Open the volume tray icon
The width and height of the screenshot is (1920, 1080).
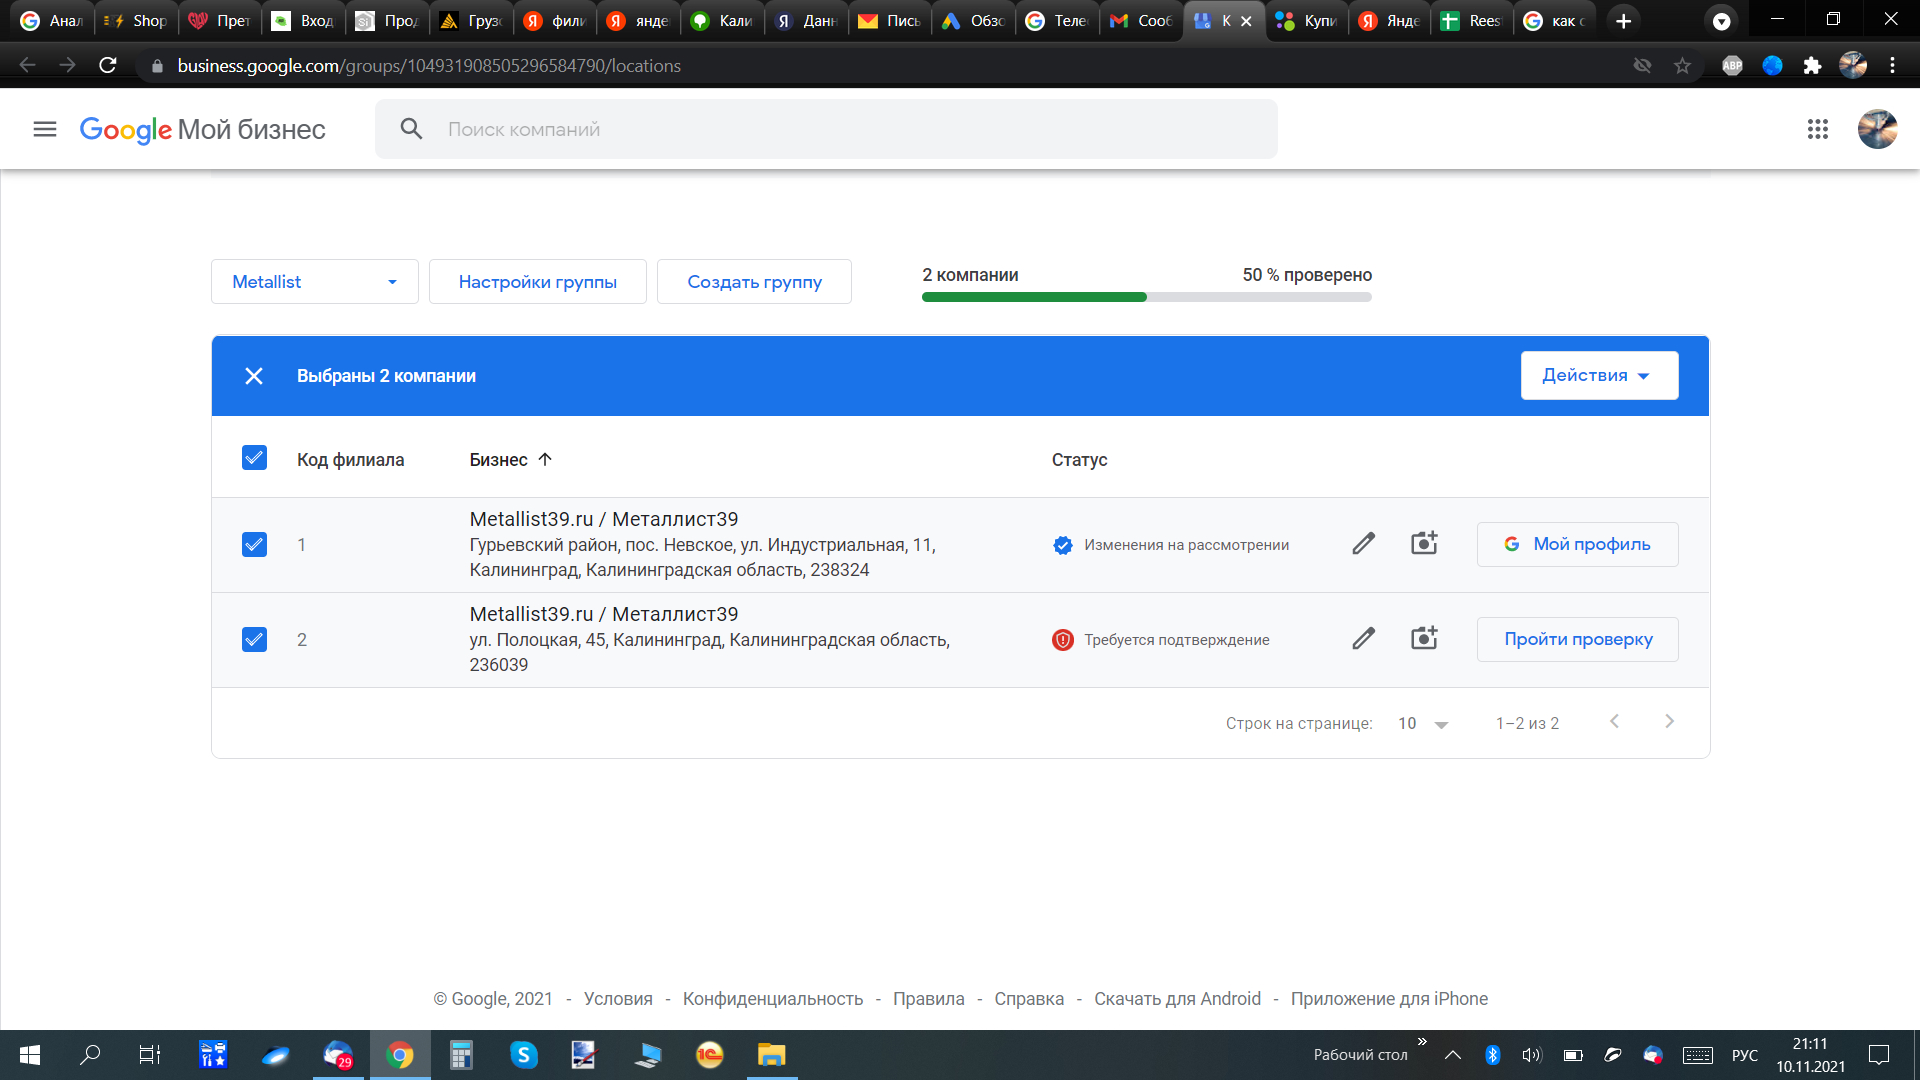[x=1532, y=1055]
